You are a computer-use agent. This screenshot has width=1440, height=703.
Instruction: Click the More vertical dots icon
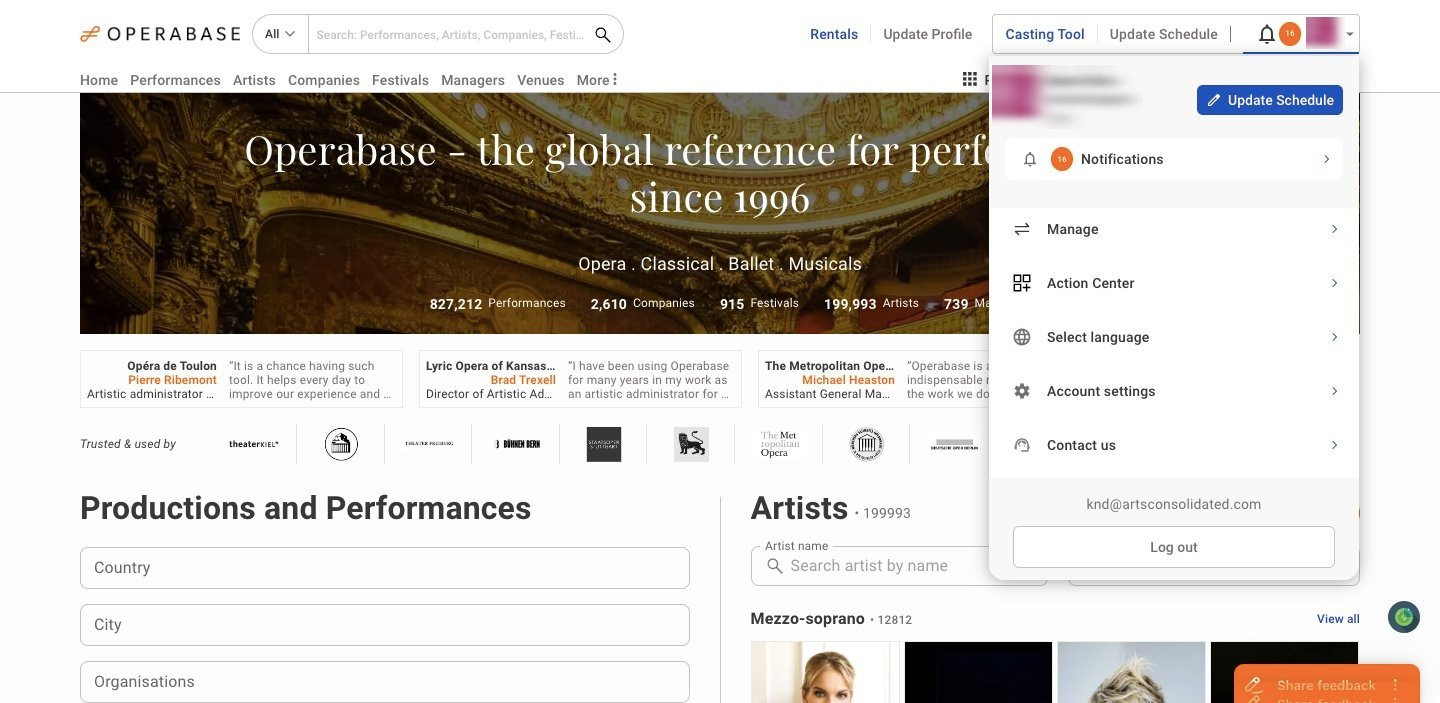pyautogui.click(x=615, y=79)
